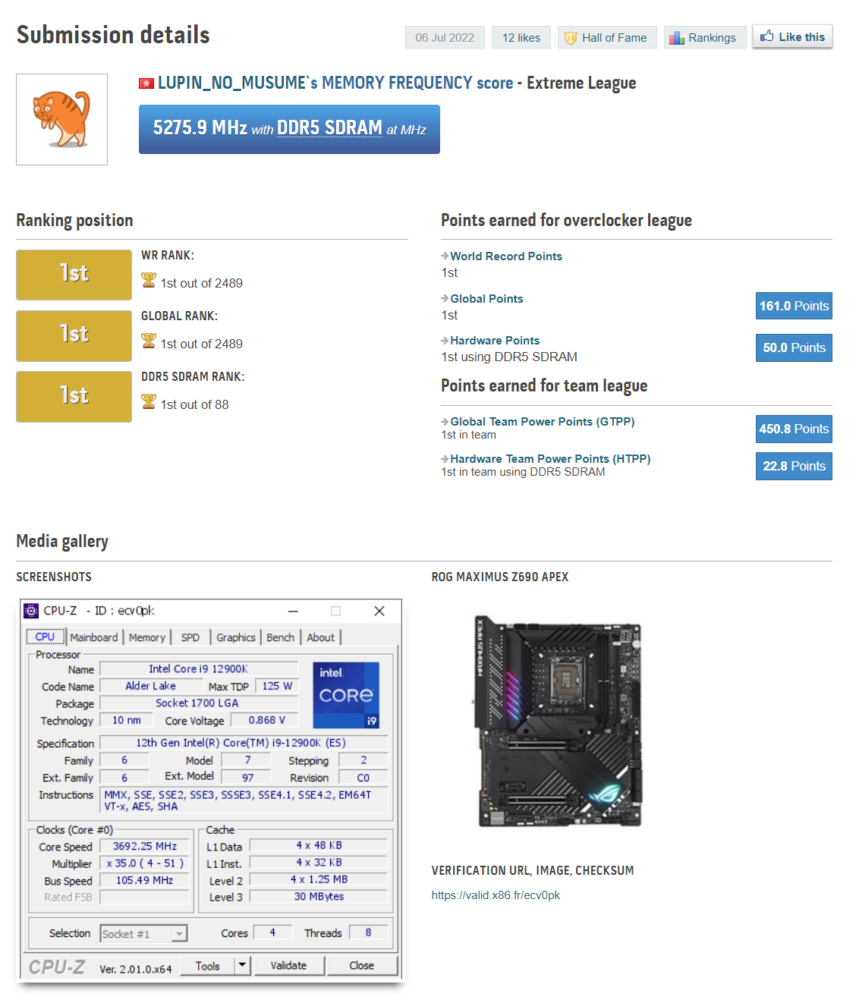The width and height of the screenshot is (856, 1000).
Task: Open the Global Points link
Action: (x=486, y=298)
